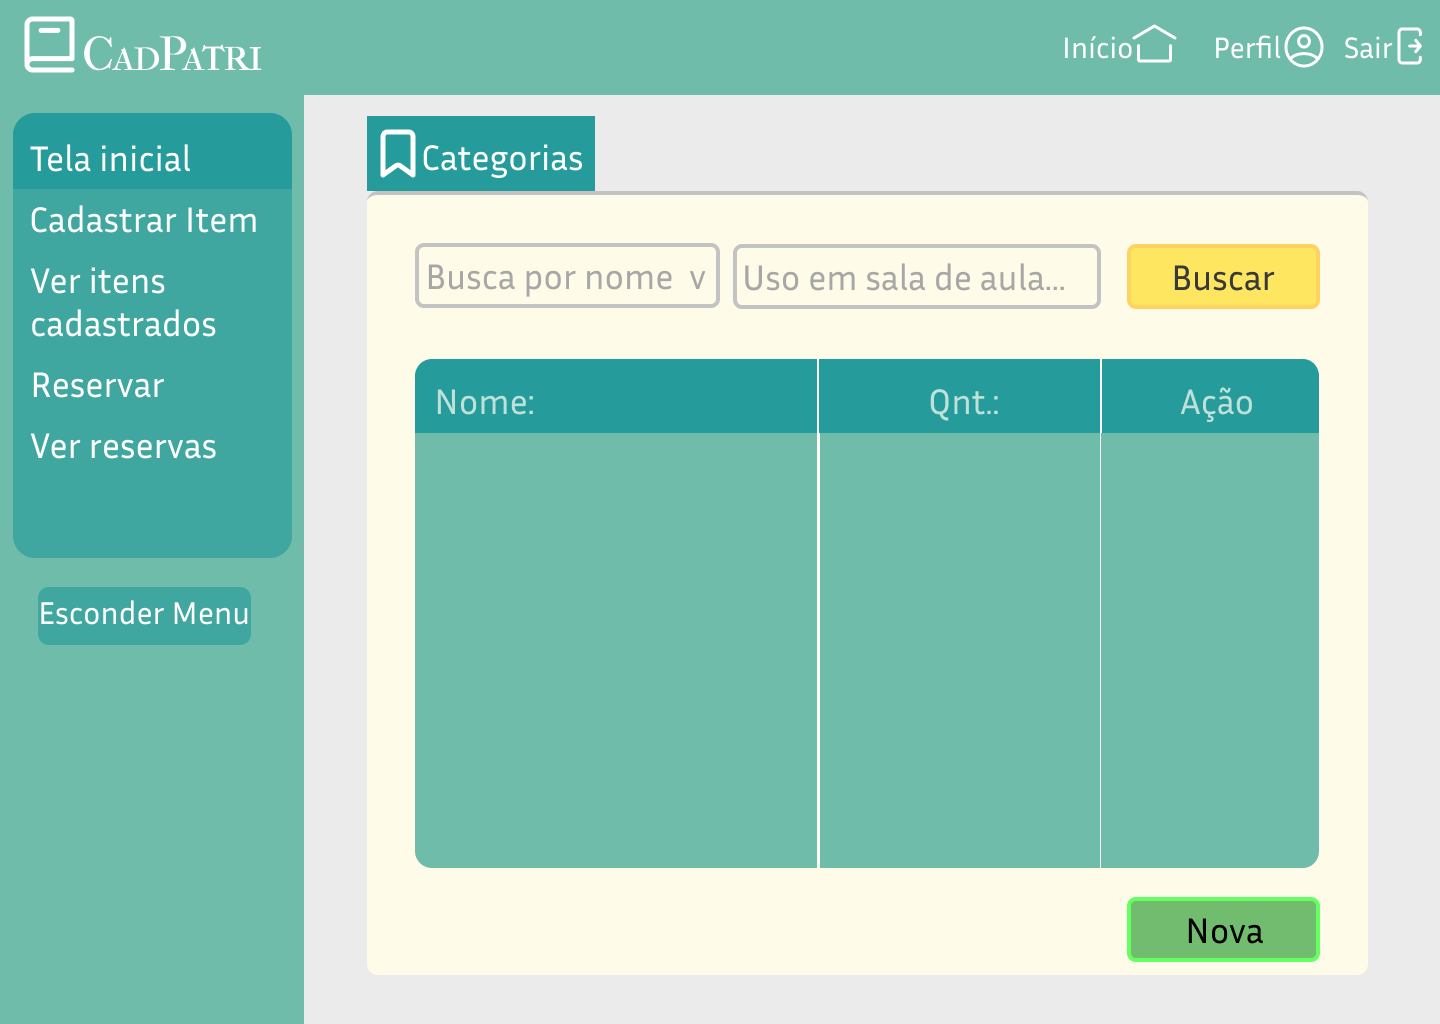Click the Ação column header
Viewport: 1440px width, 1024px height.
(1210, 397)
